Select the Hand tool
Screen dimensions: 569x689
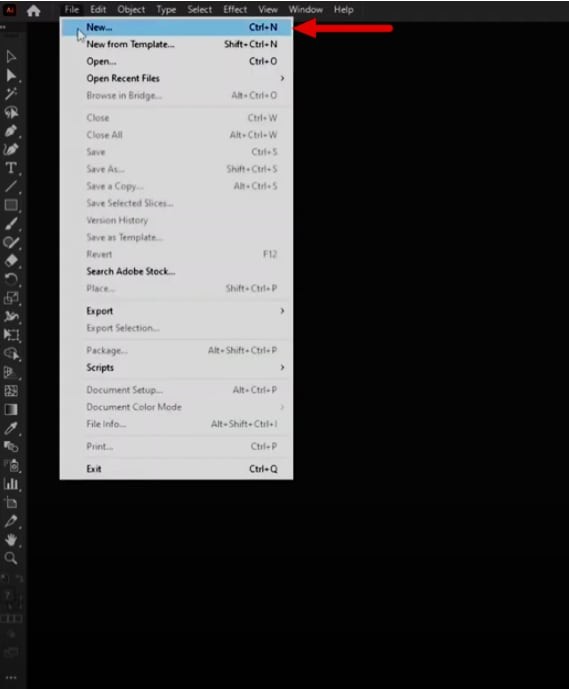coord(11,539)
